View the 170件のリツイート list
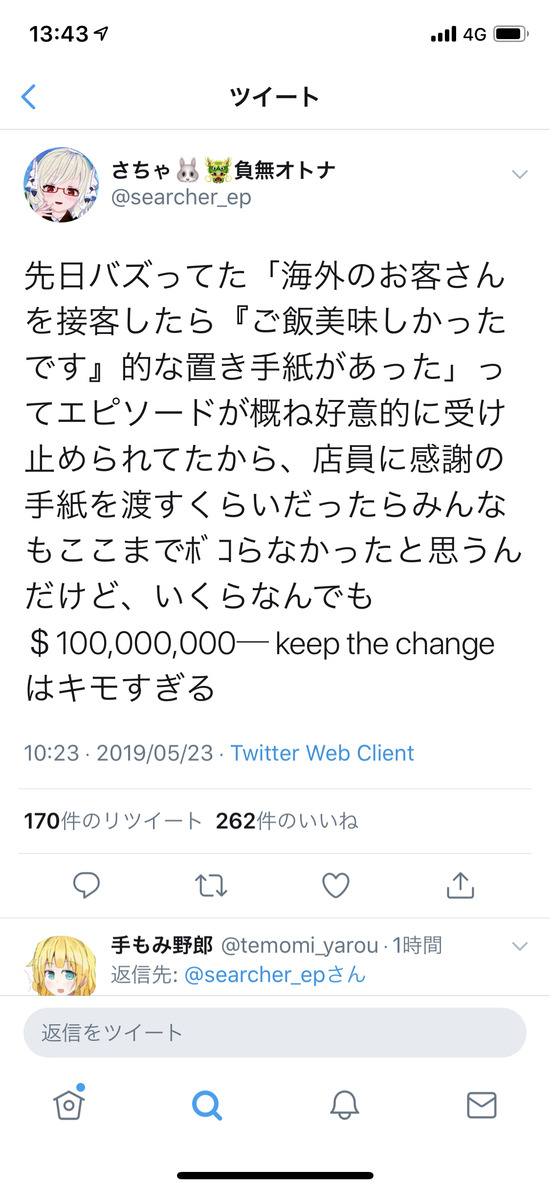The height and width of the screenshot is (1191, 550). coord(113,821)
